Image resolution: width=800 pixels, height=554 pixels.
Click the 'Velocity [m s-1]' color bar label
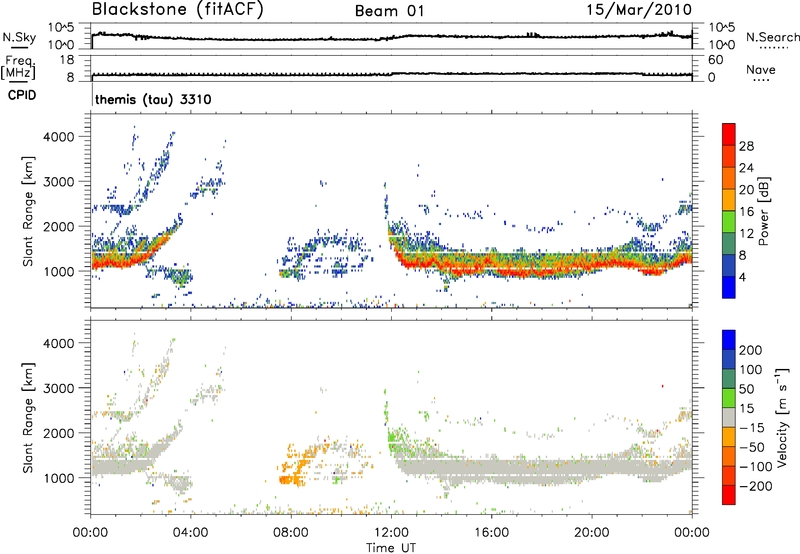point(782,417)
